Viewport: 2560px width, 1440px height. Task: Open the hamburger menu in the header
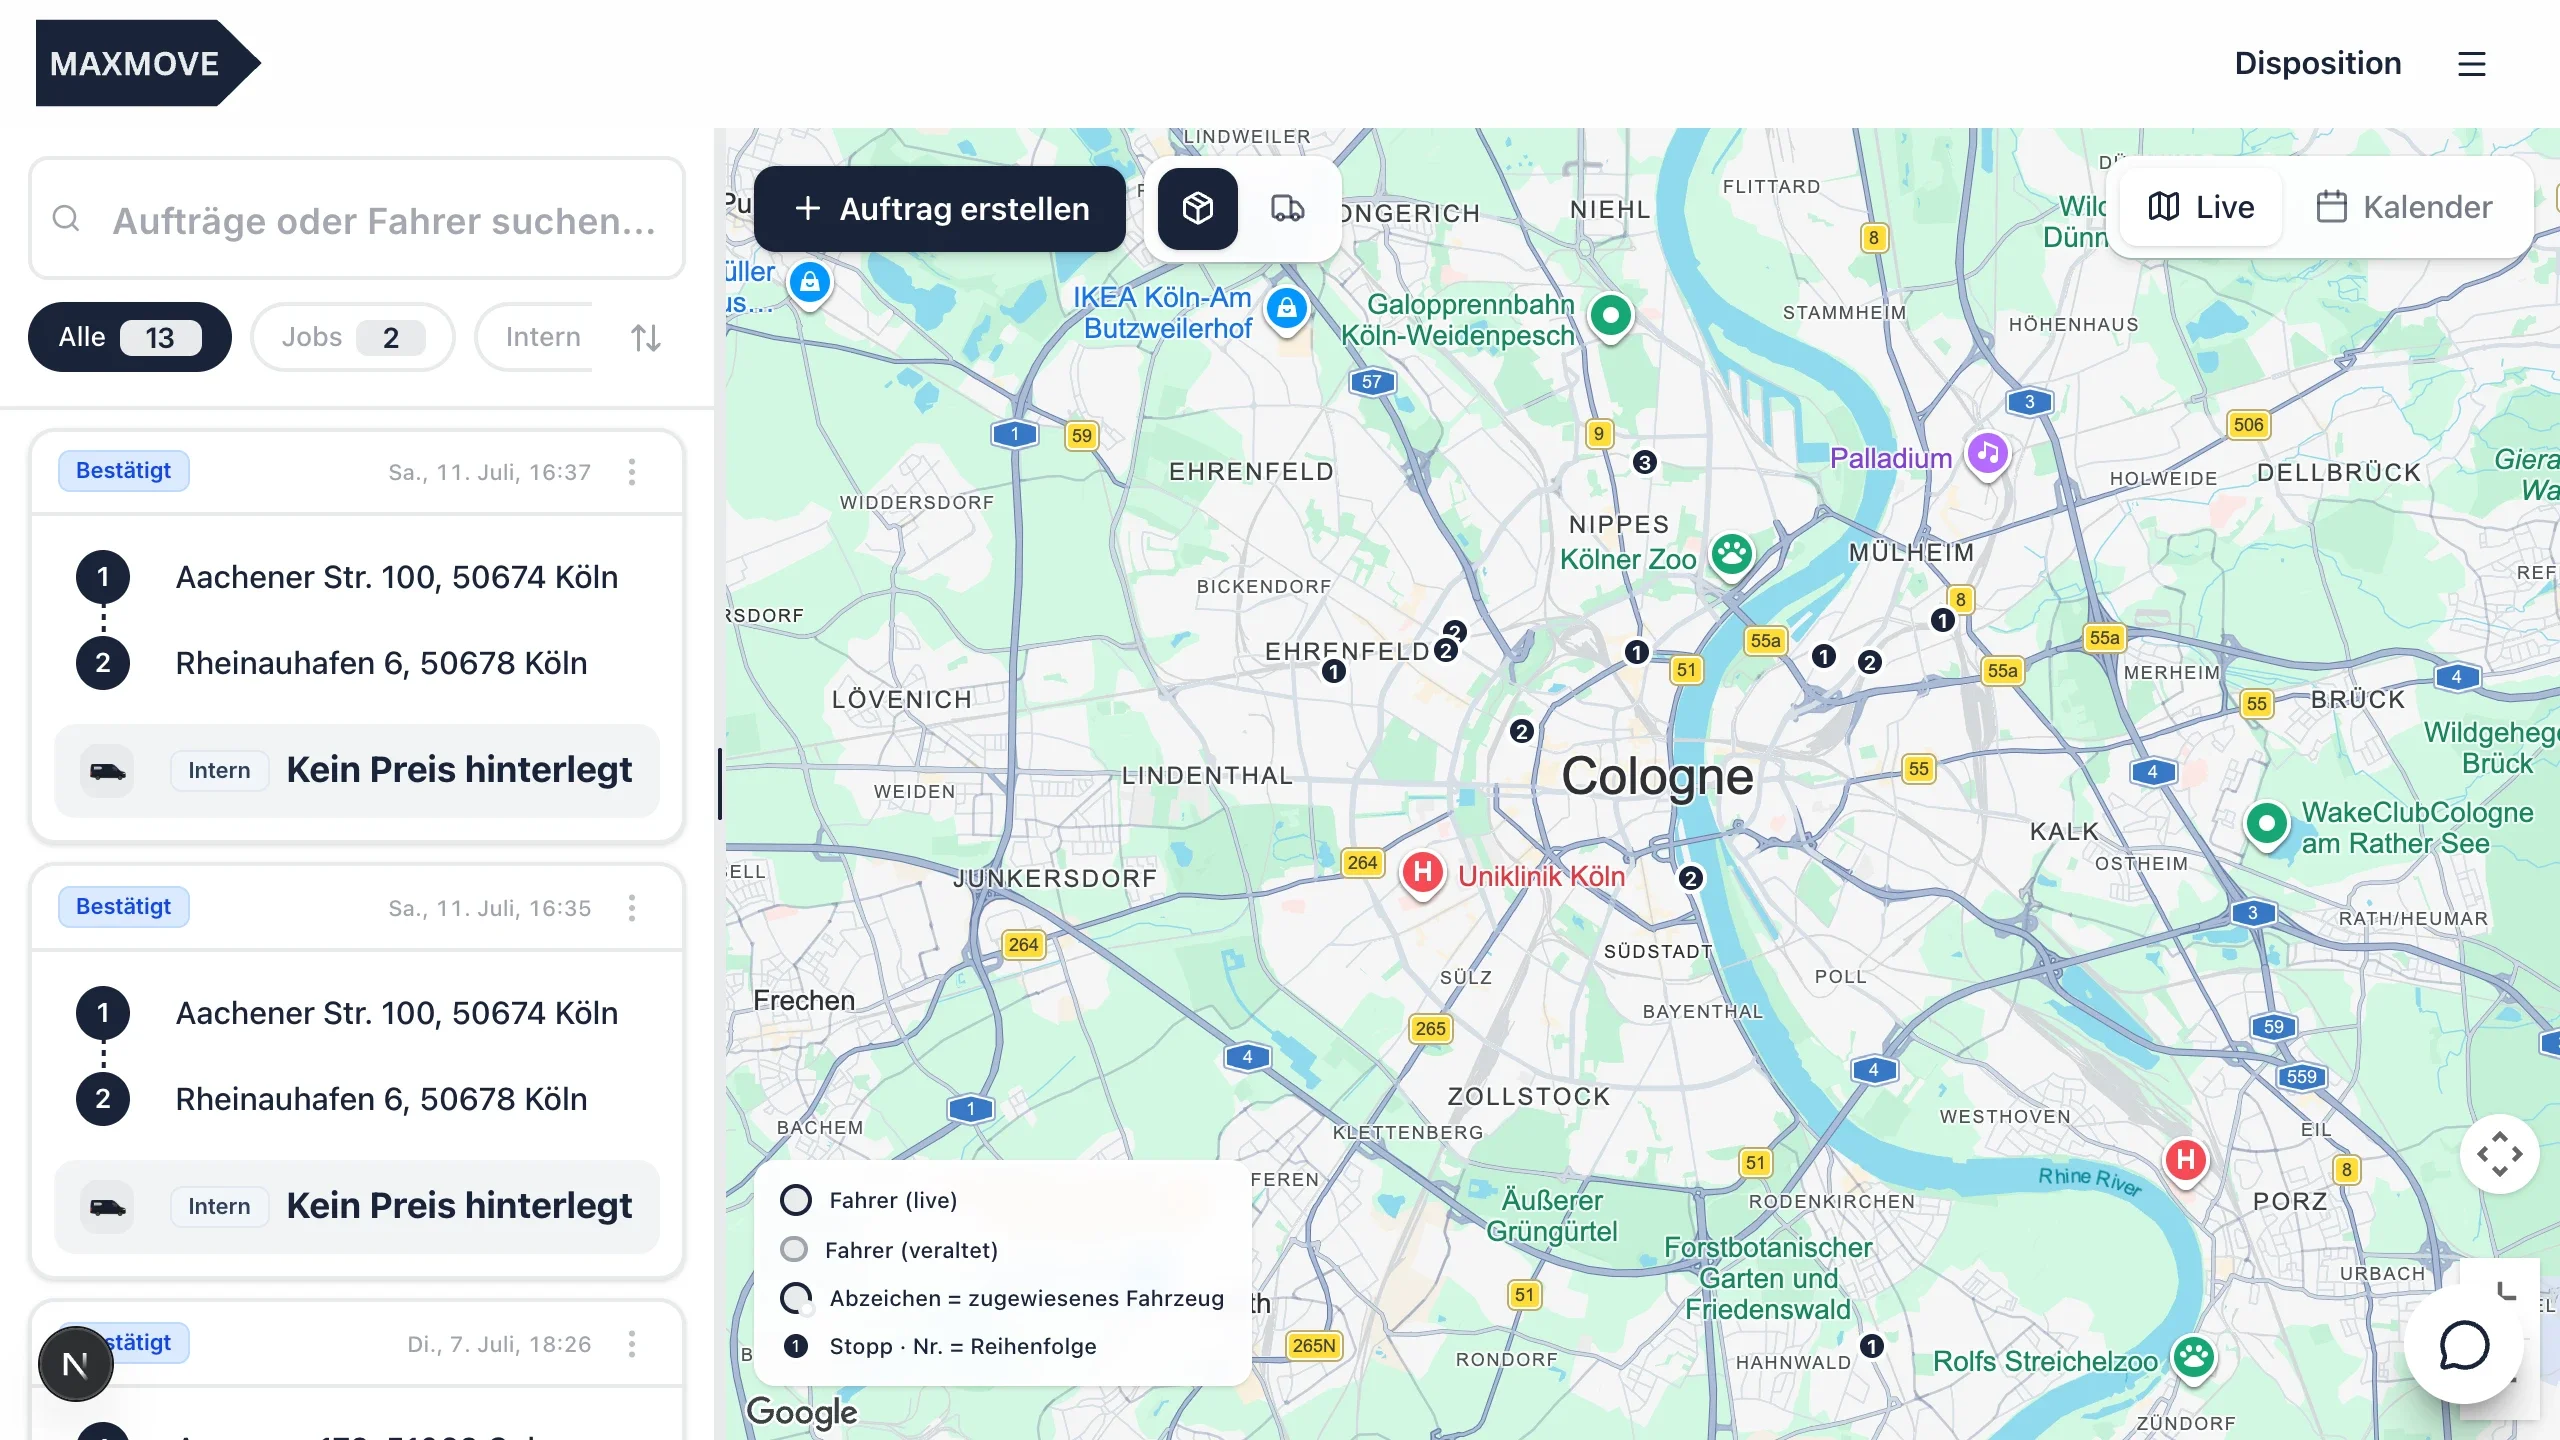pyautogui.click(x=2471, y=64)
